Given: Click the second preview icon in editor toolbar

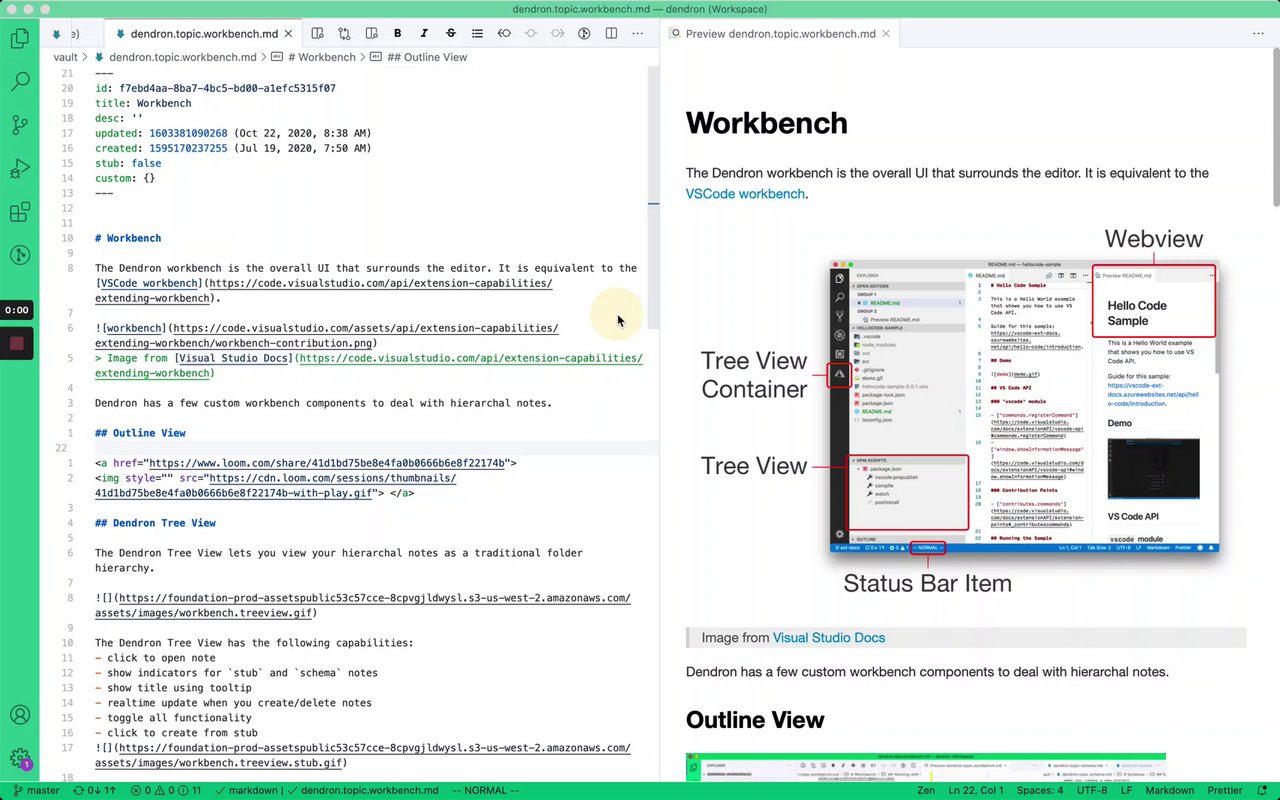Looking at the screenshot, I should point(371,33).
